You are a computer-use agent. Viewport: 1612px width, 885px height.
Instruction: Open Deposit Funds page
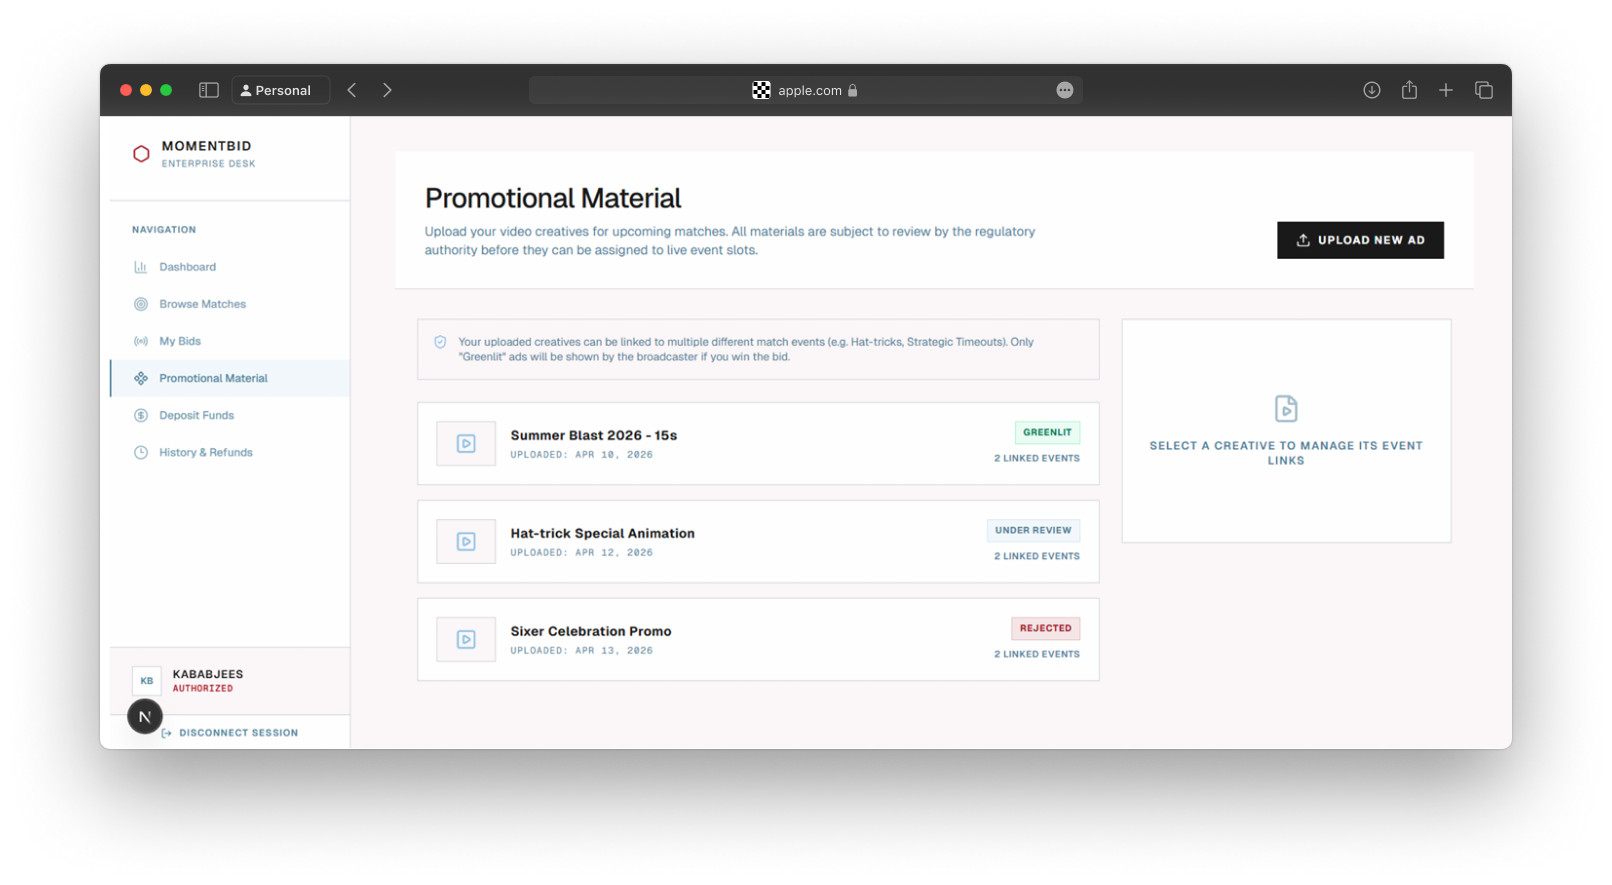tap(229, 415)
